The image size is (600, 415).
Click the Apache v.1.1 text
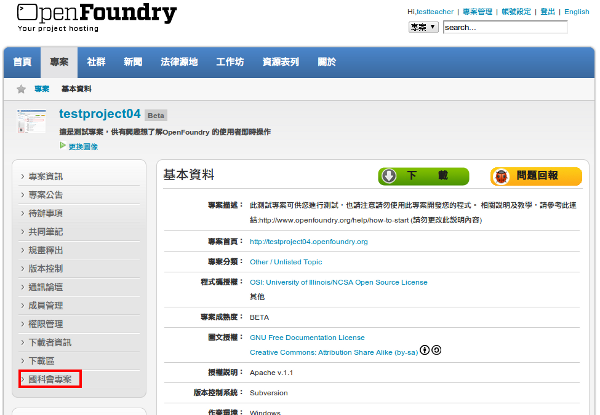[x=271, y=373]
